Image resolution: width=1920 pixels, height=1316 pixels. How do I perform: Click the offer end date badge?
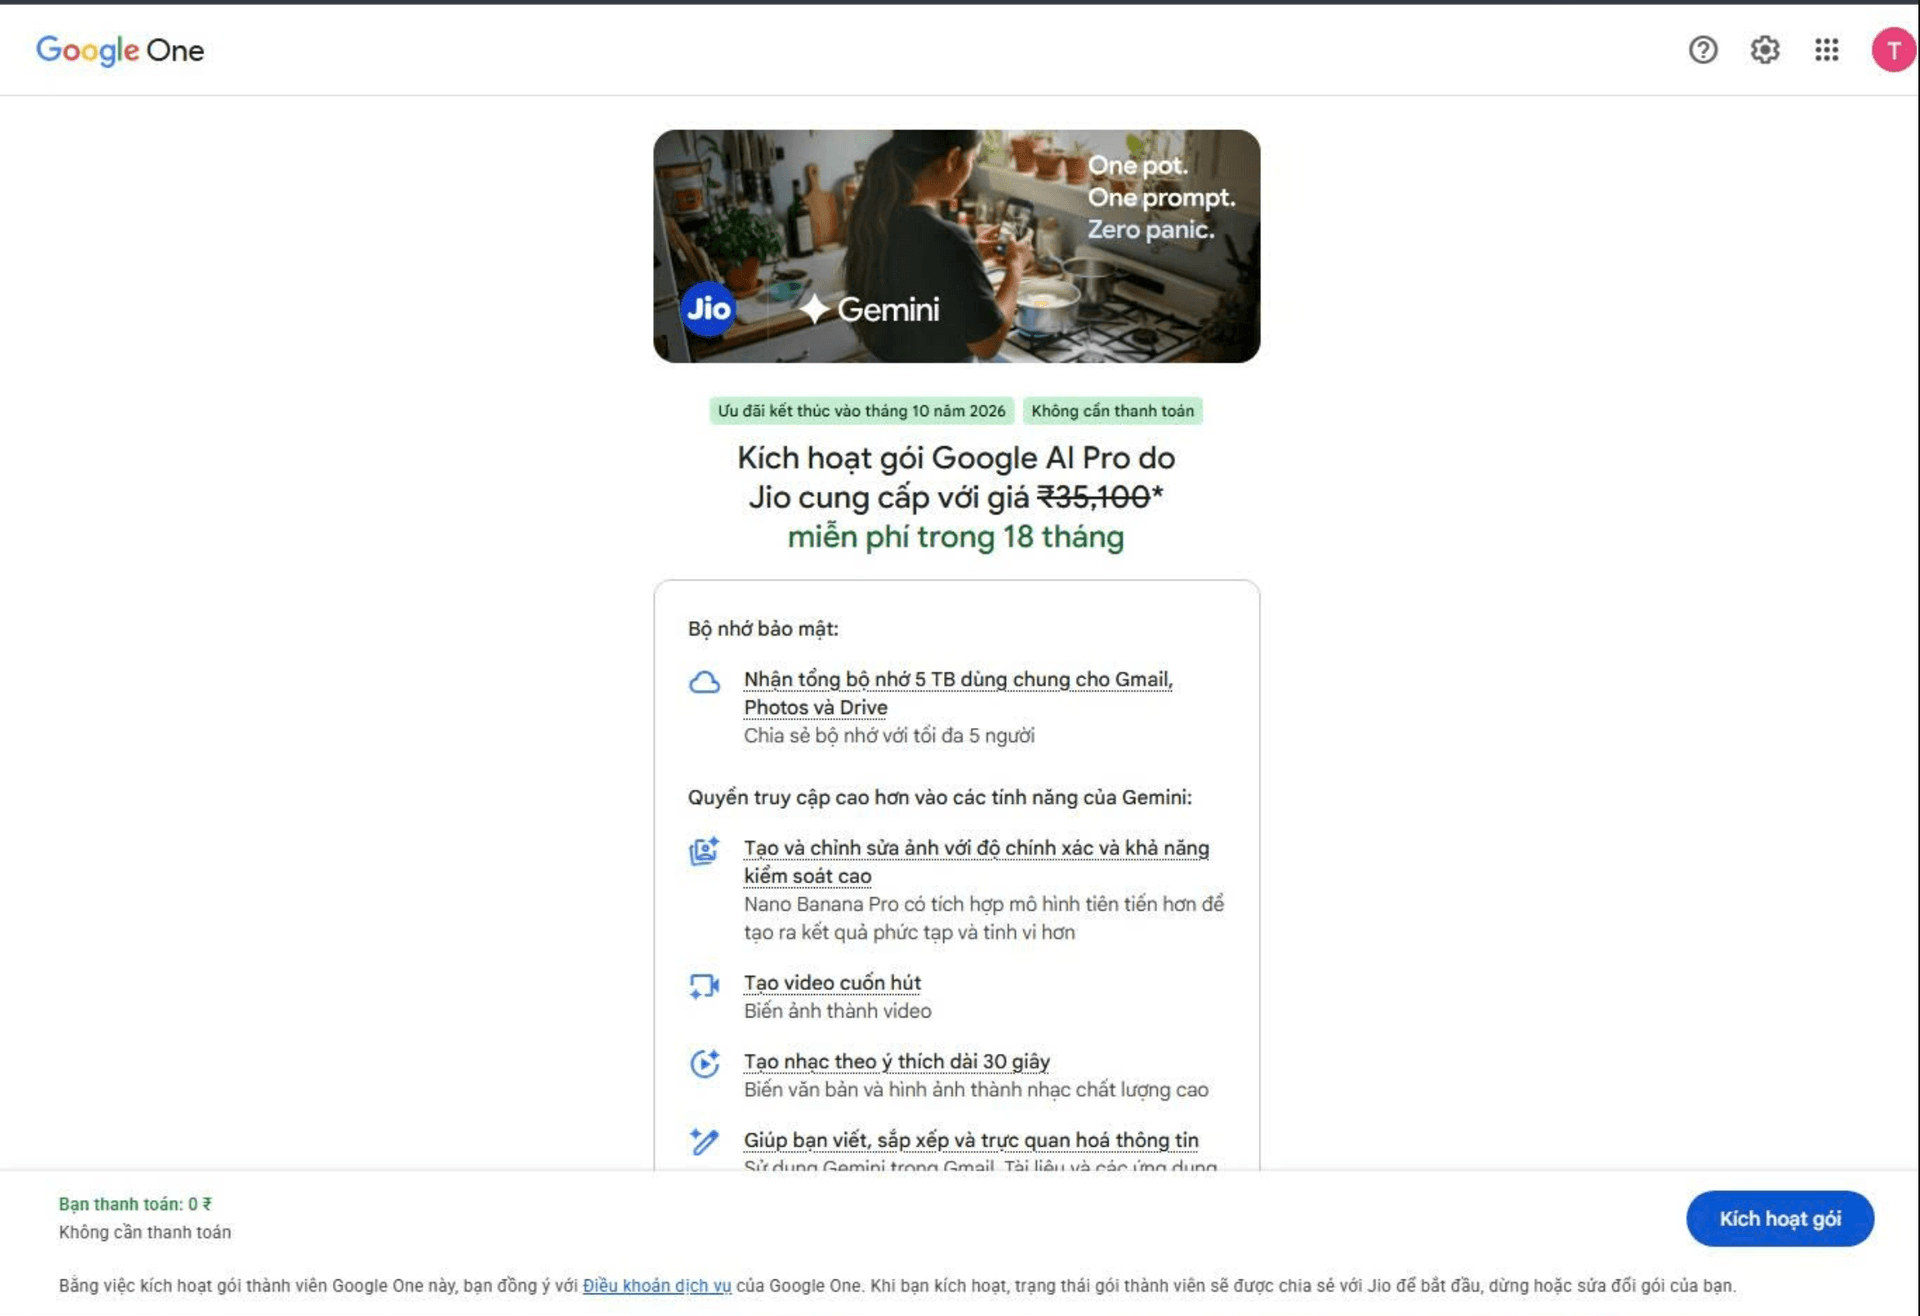[x=861, y=411]
